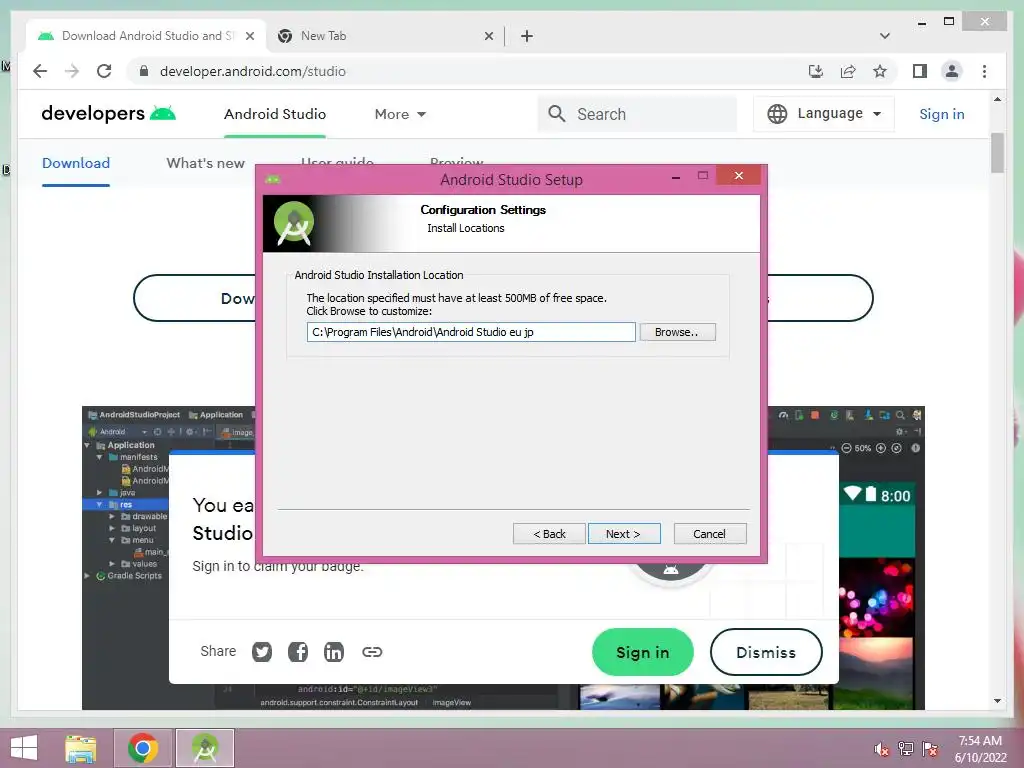Click the page vertical scrollbar thumb
Viewport: 1024px width, 768px height.
[x=997, y=152]
